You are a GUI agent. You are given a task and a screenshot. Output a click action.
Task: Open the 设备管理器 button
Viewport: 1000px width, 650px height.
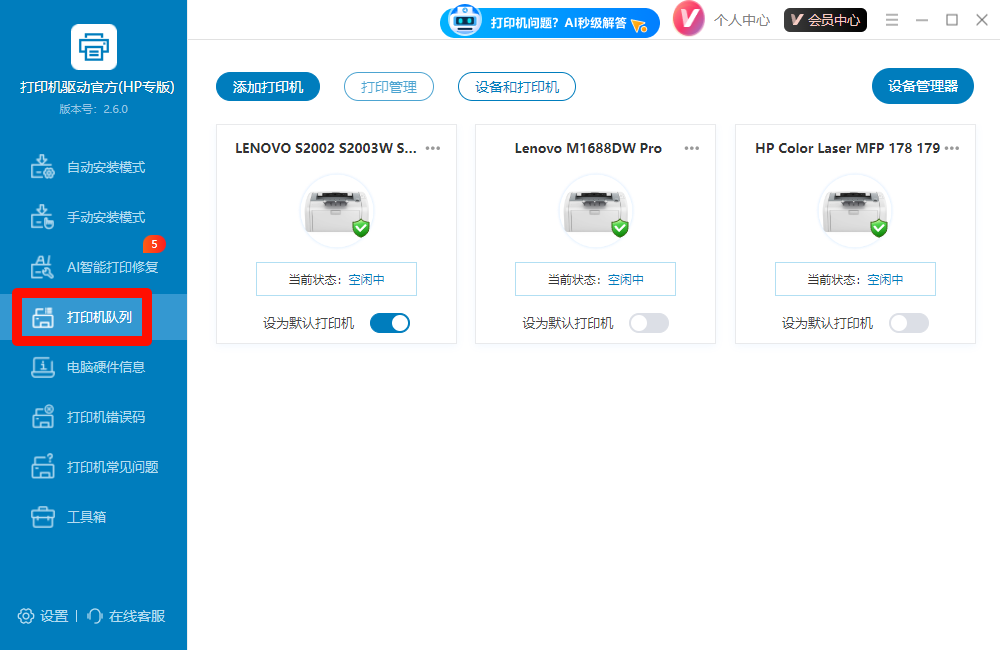coord(923,86)
